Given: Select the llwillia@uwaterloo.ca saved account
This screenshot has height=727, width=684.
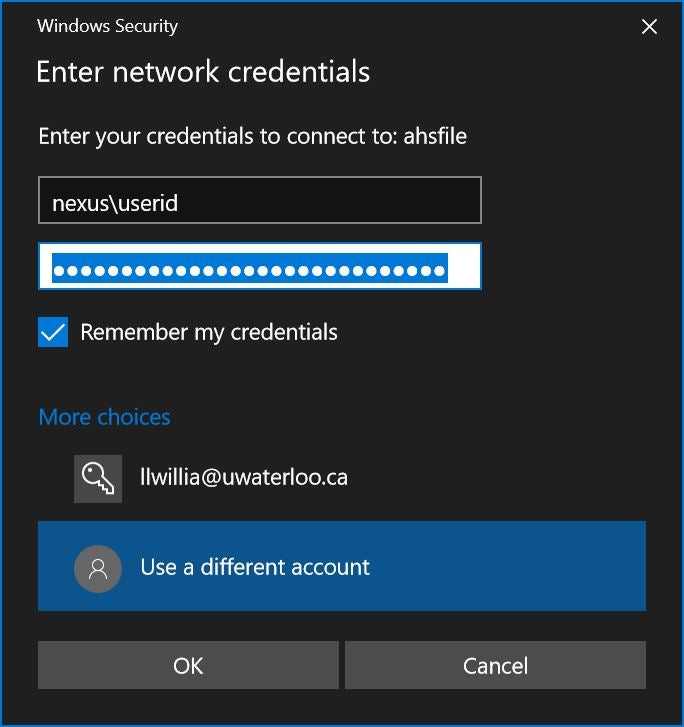Looking at the screenshot, I should click(x=340, y=478).
